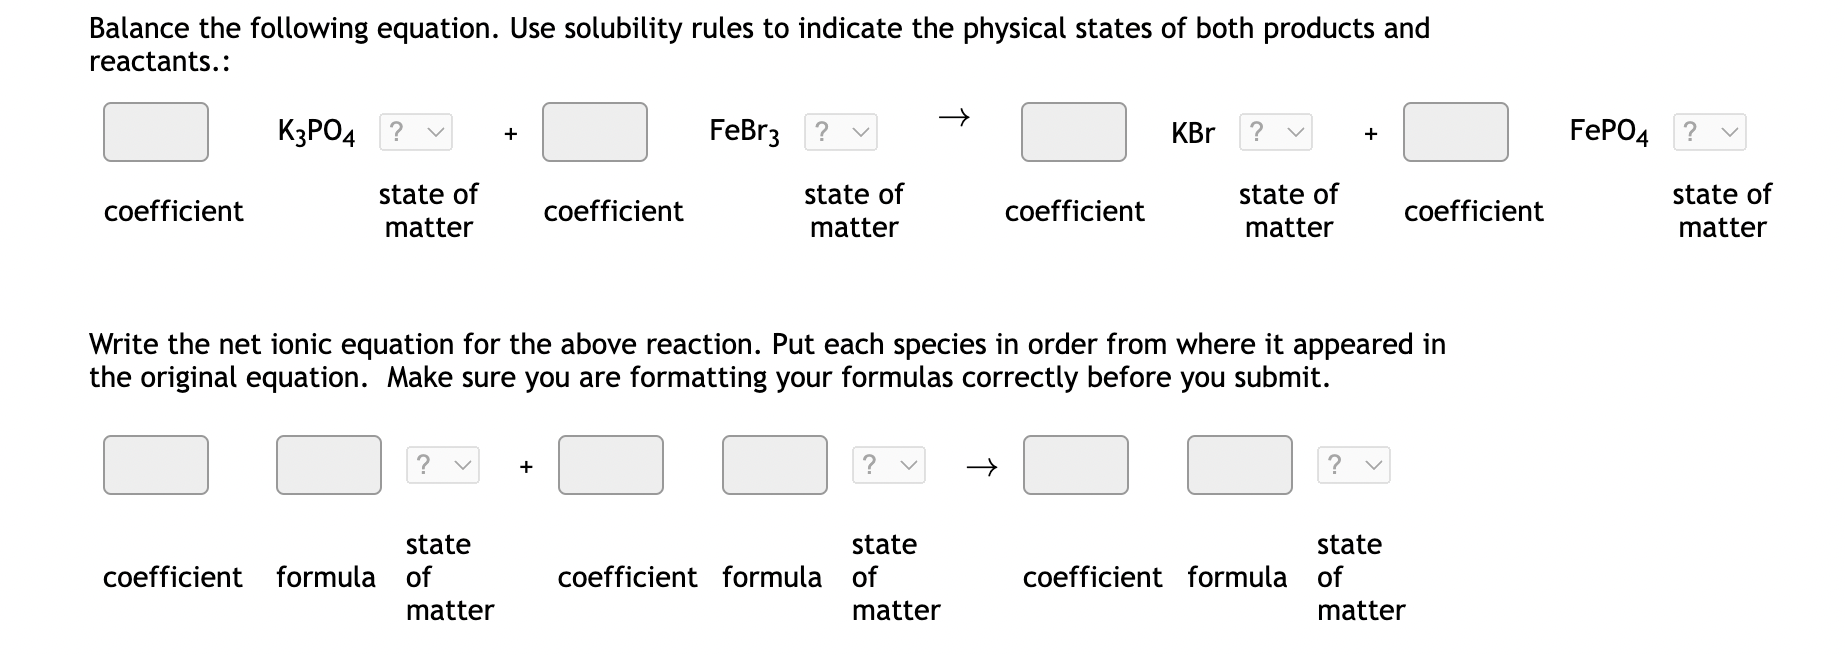The width and height of the screenshot is (1845, 655).
Task: Click the last formula box in the net ionic equation
Action: (x=1239, y=464)
